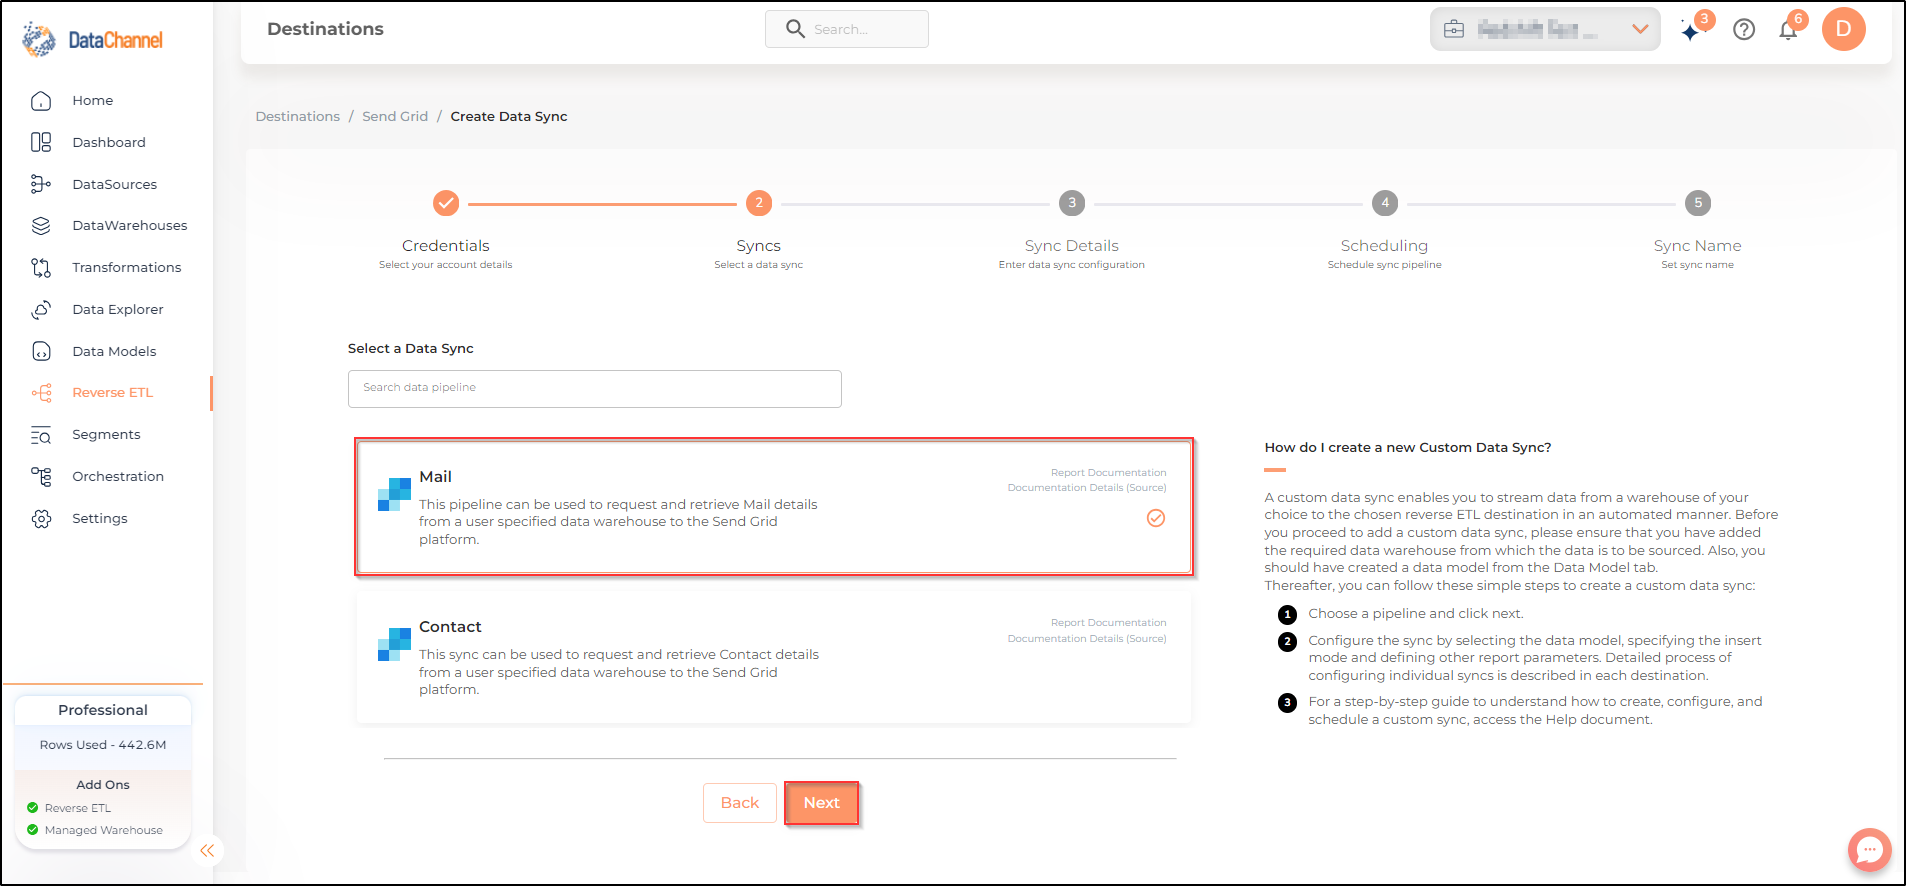Click the Credentials completed step checkmark
Image resolution: width=1906 pixels, height=886 pixels.
446,203
